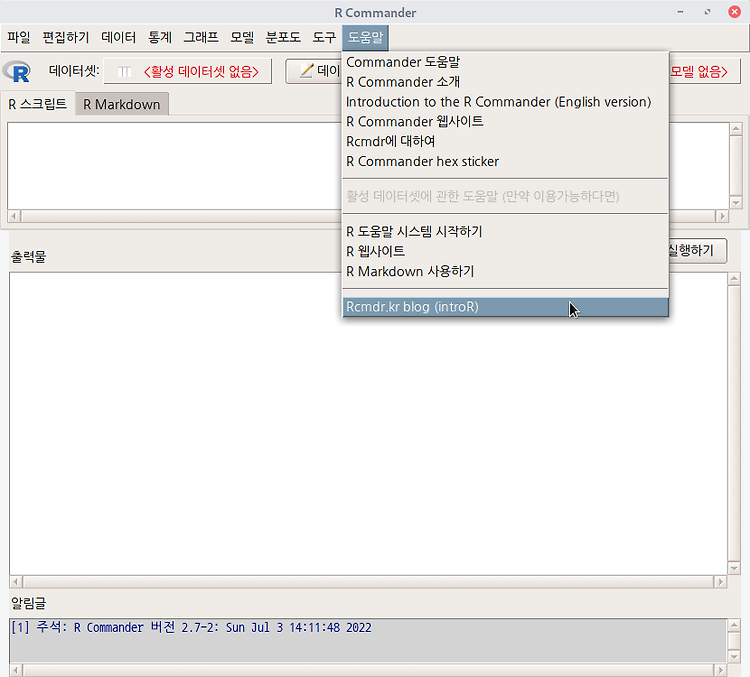Open the 분포도 menu
The image size is (750, 677).
(283, 37)
